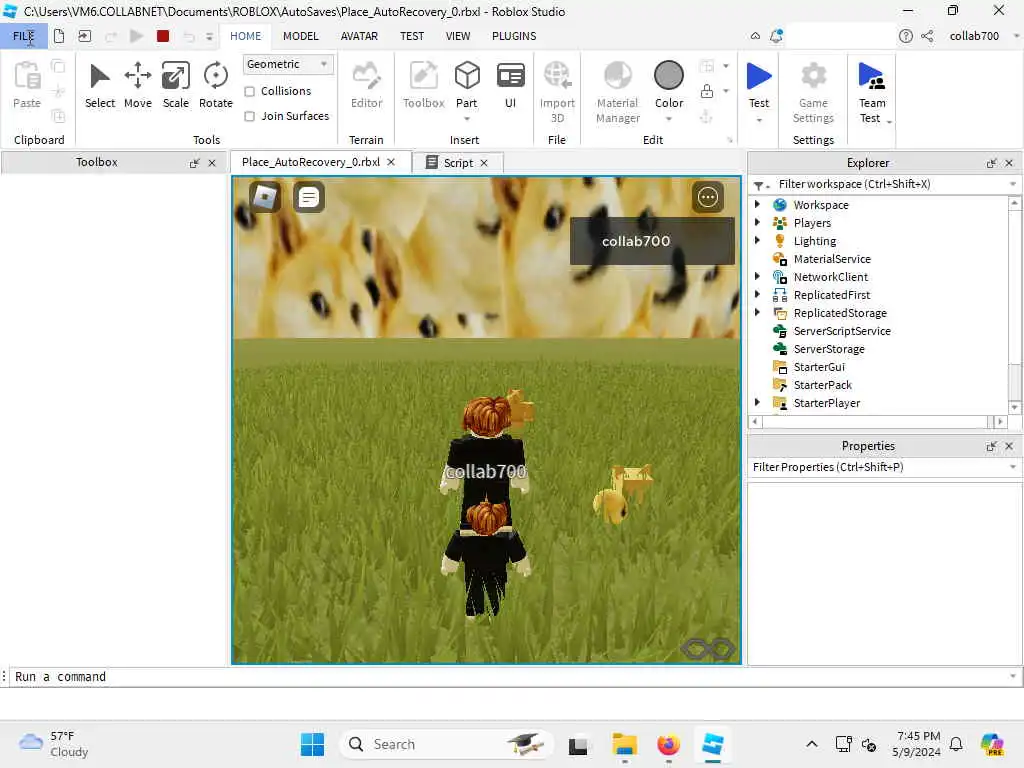Select the Select tool

[99, 86]
